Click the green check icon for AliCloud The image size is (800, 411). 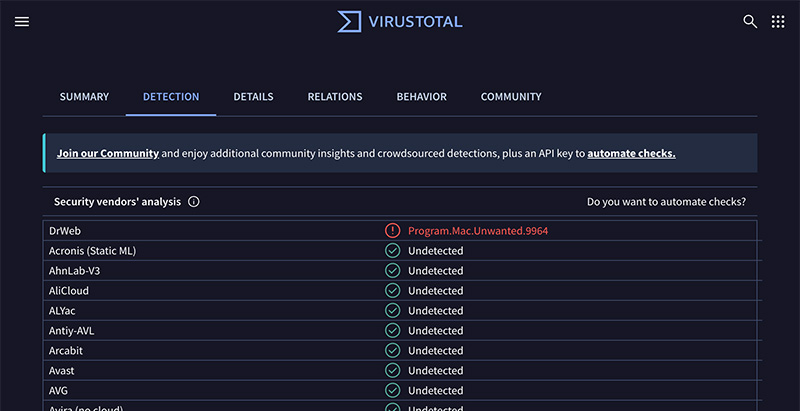(392, 291)
